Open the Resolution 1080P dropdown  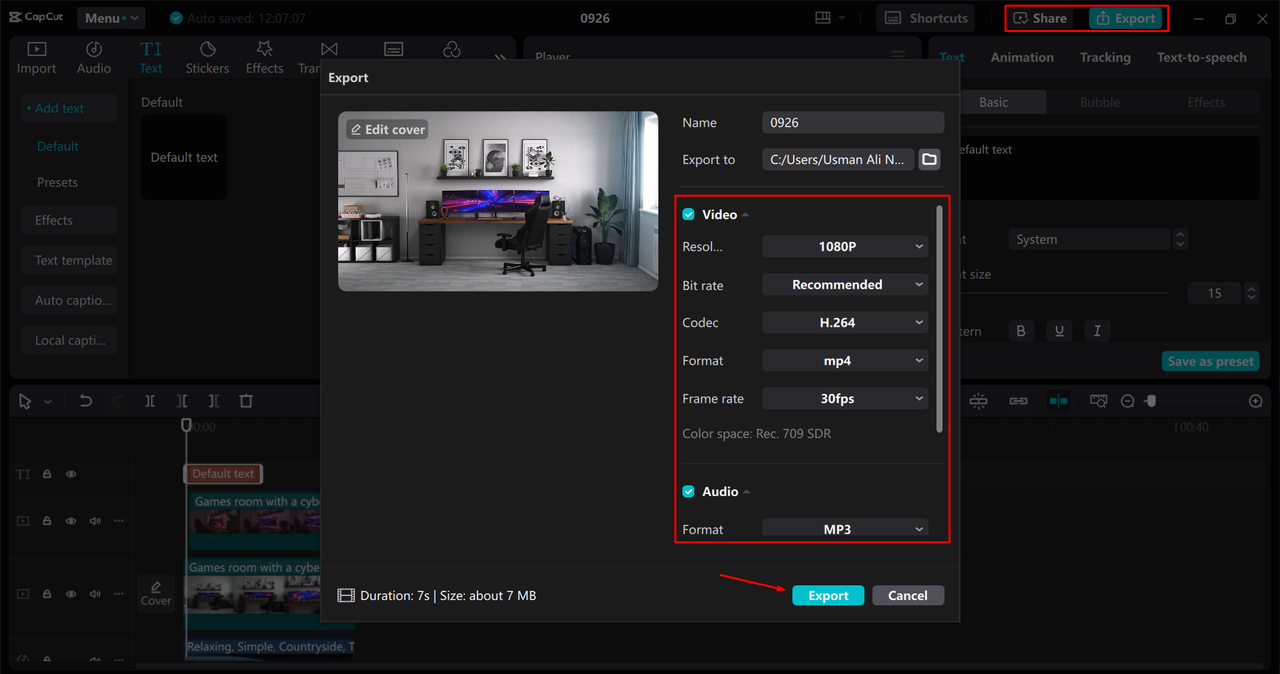pos(845,246)
